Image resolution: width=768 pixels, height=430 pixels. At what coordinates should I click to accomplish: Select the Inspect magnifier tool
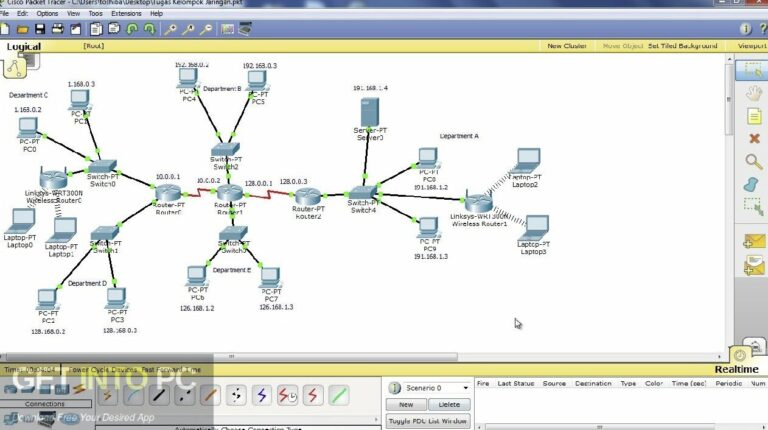(x=754, y=162)
